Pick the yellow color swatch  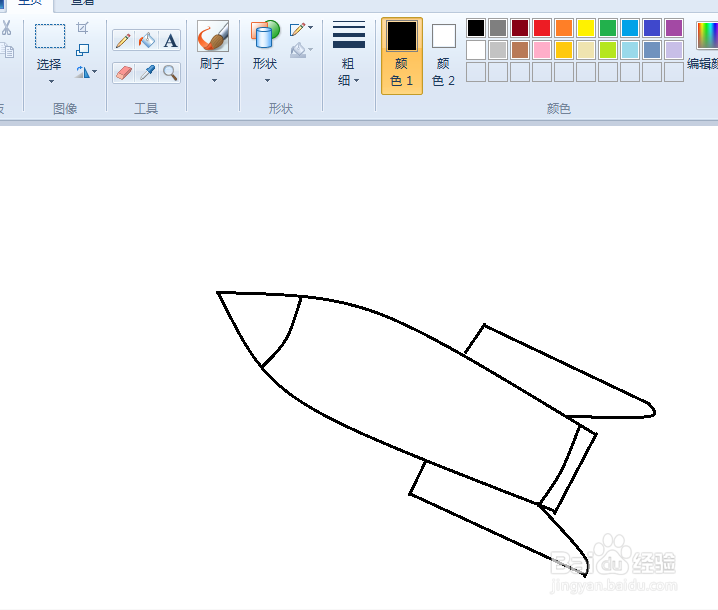click(586, 28)
